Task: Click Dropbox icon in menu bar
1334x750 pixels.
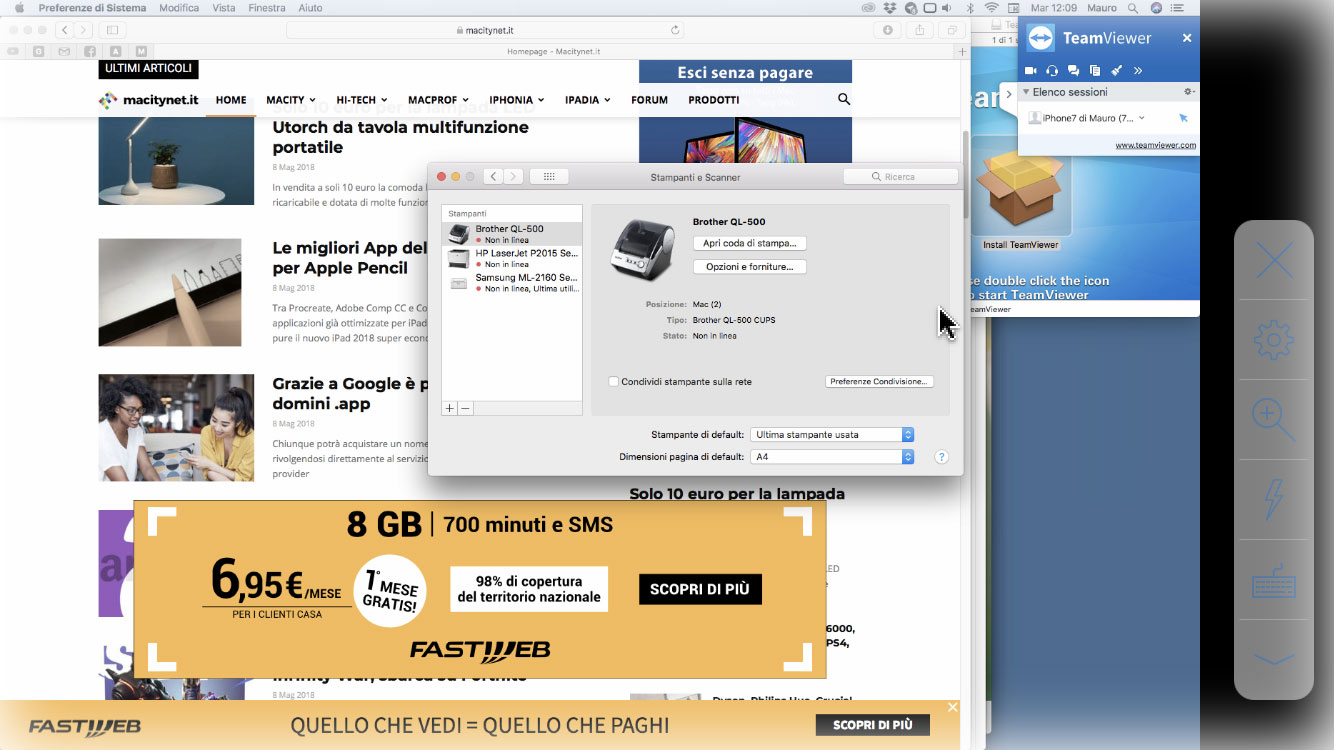Action: coord(889,8)
